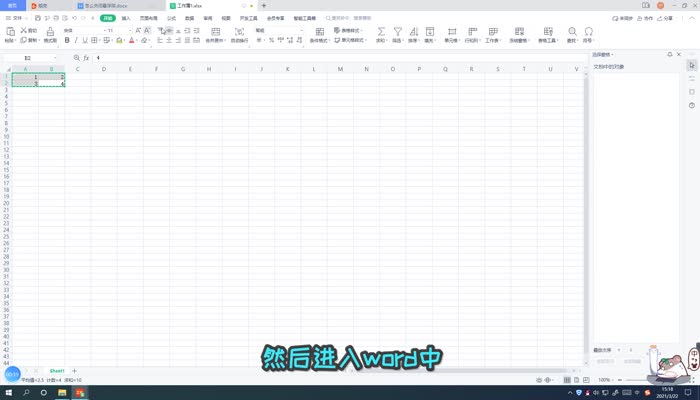Add a new sheet with plus button
The image size is (700, 400).
(74, 371)
